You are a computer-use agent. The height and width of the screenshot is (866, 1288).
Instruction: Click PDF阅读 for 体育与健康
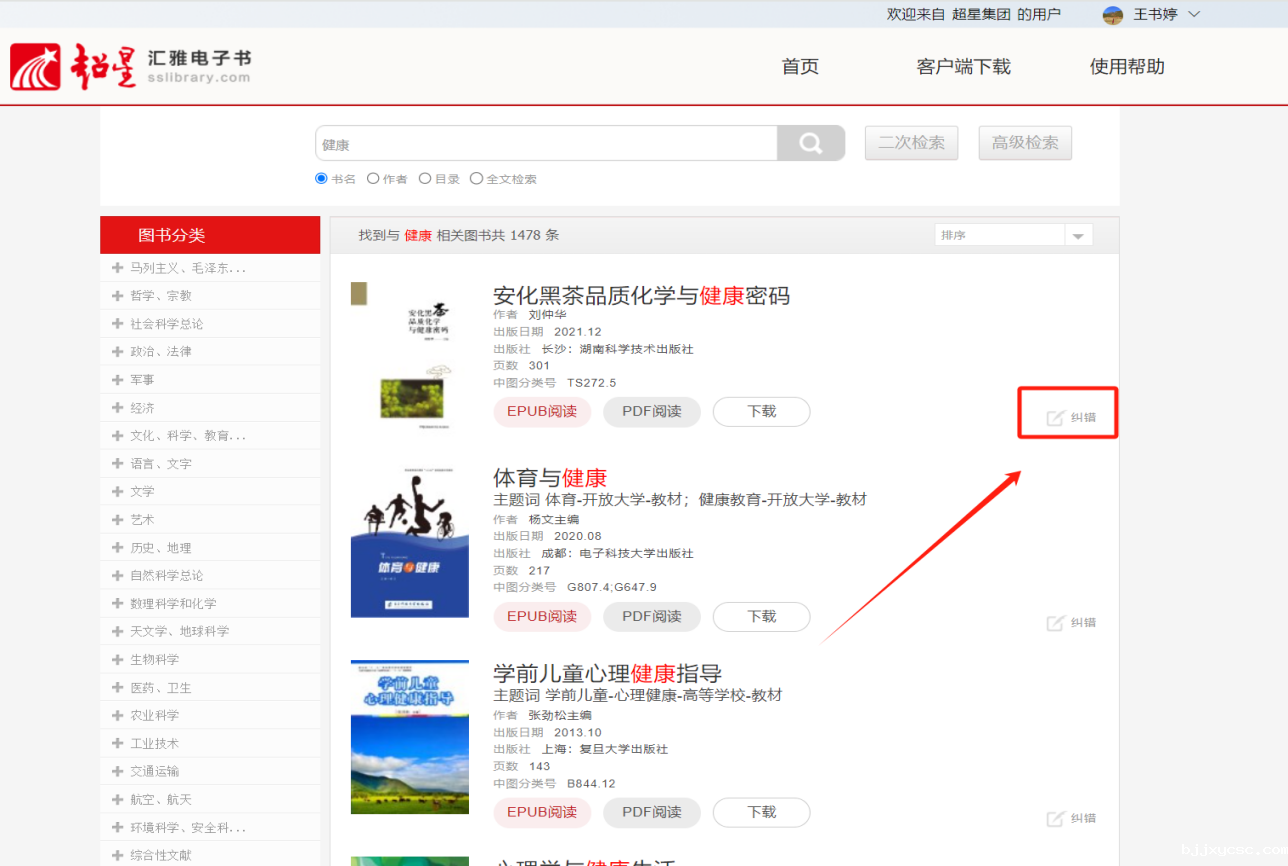point(652,617)
